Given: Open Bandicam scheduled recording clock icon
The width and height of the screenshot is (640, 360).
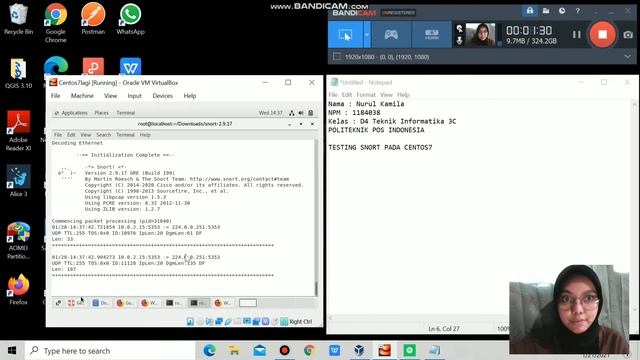Looking at the screenshot, I should pos(562,11).
